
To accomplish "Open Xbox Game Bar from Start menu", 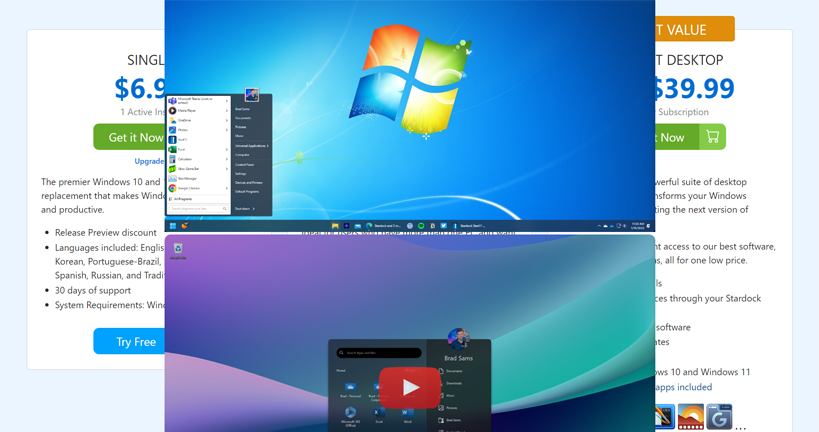I will 198,169.
